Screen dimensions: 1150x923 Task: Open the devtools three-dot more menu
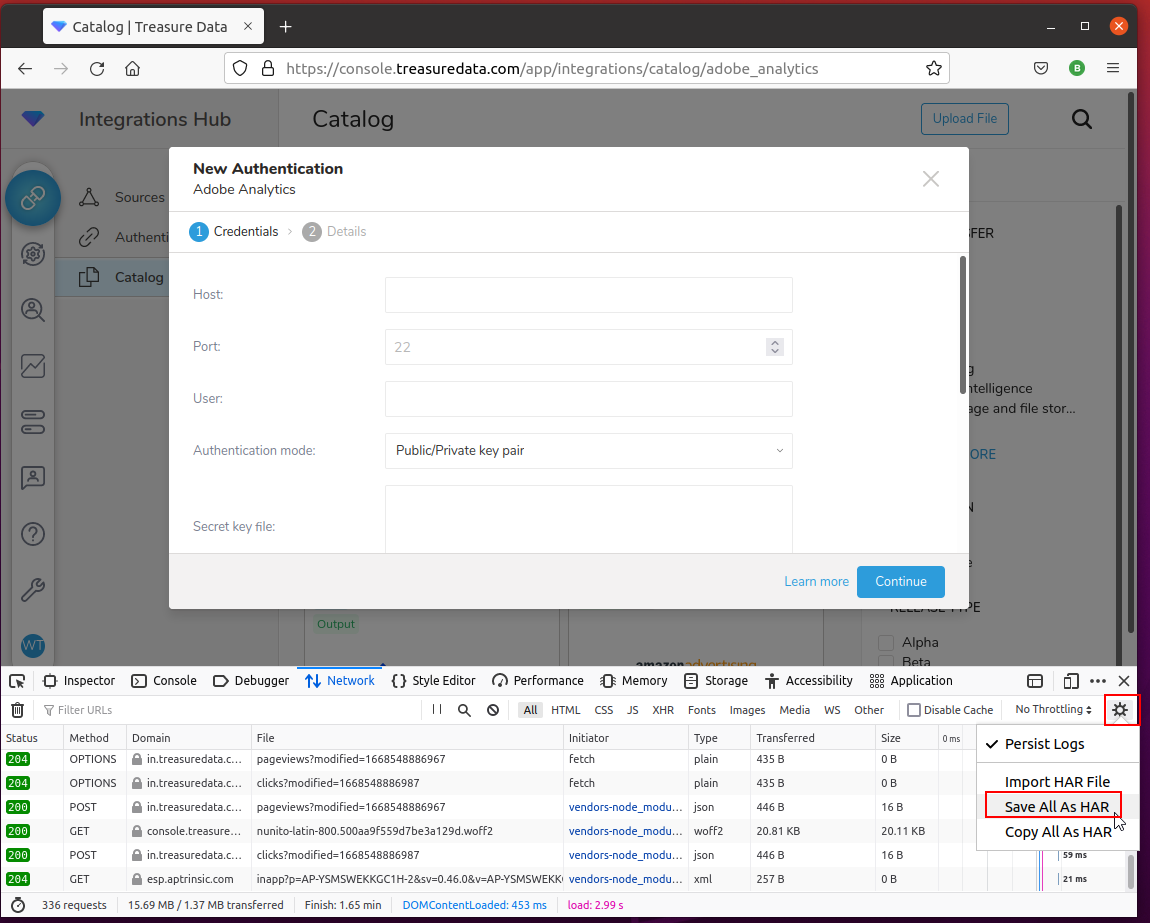point(1098,681)
